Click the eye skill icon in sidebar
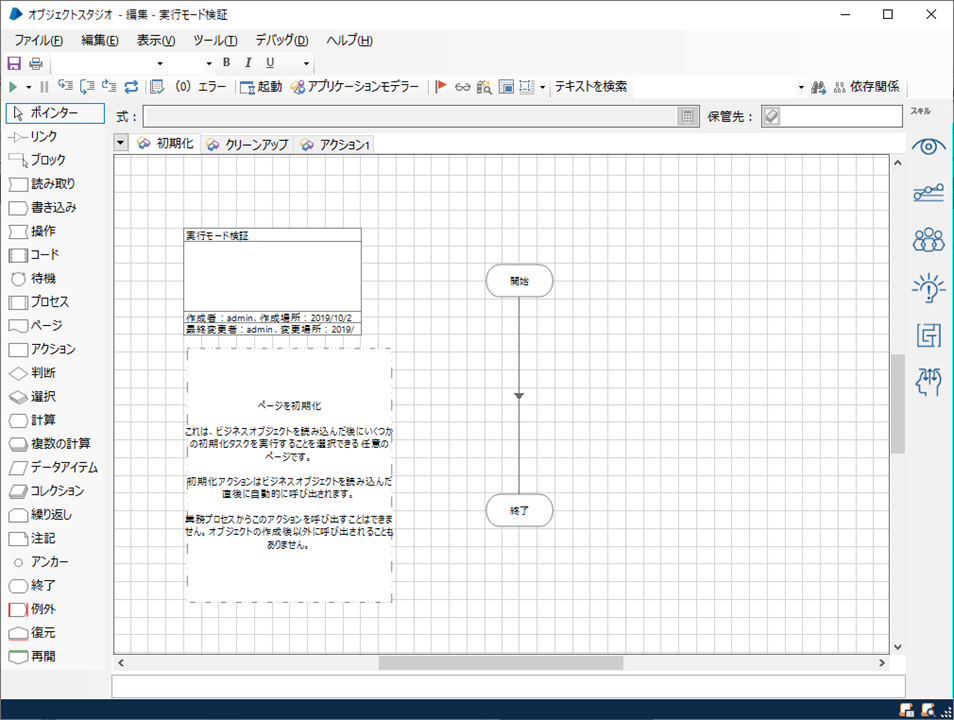Viewport: 954px width, 720px height. [928, 147]
